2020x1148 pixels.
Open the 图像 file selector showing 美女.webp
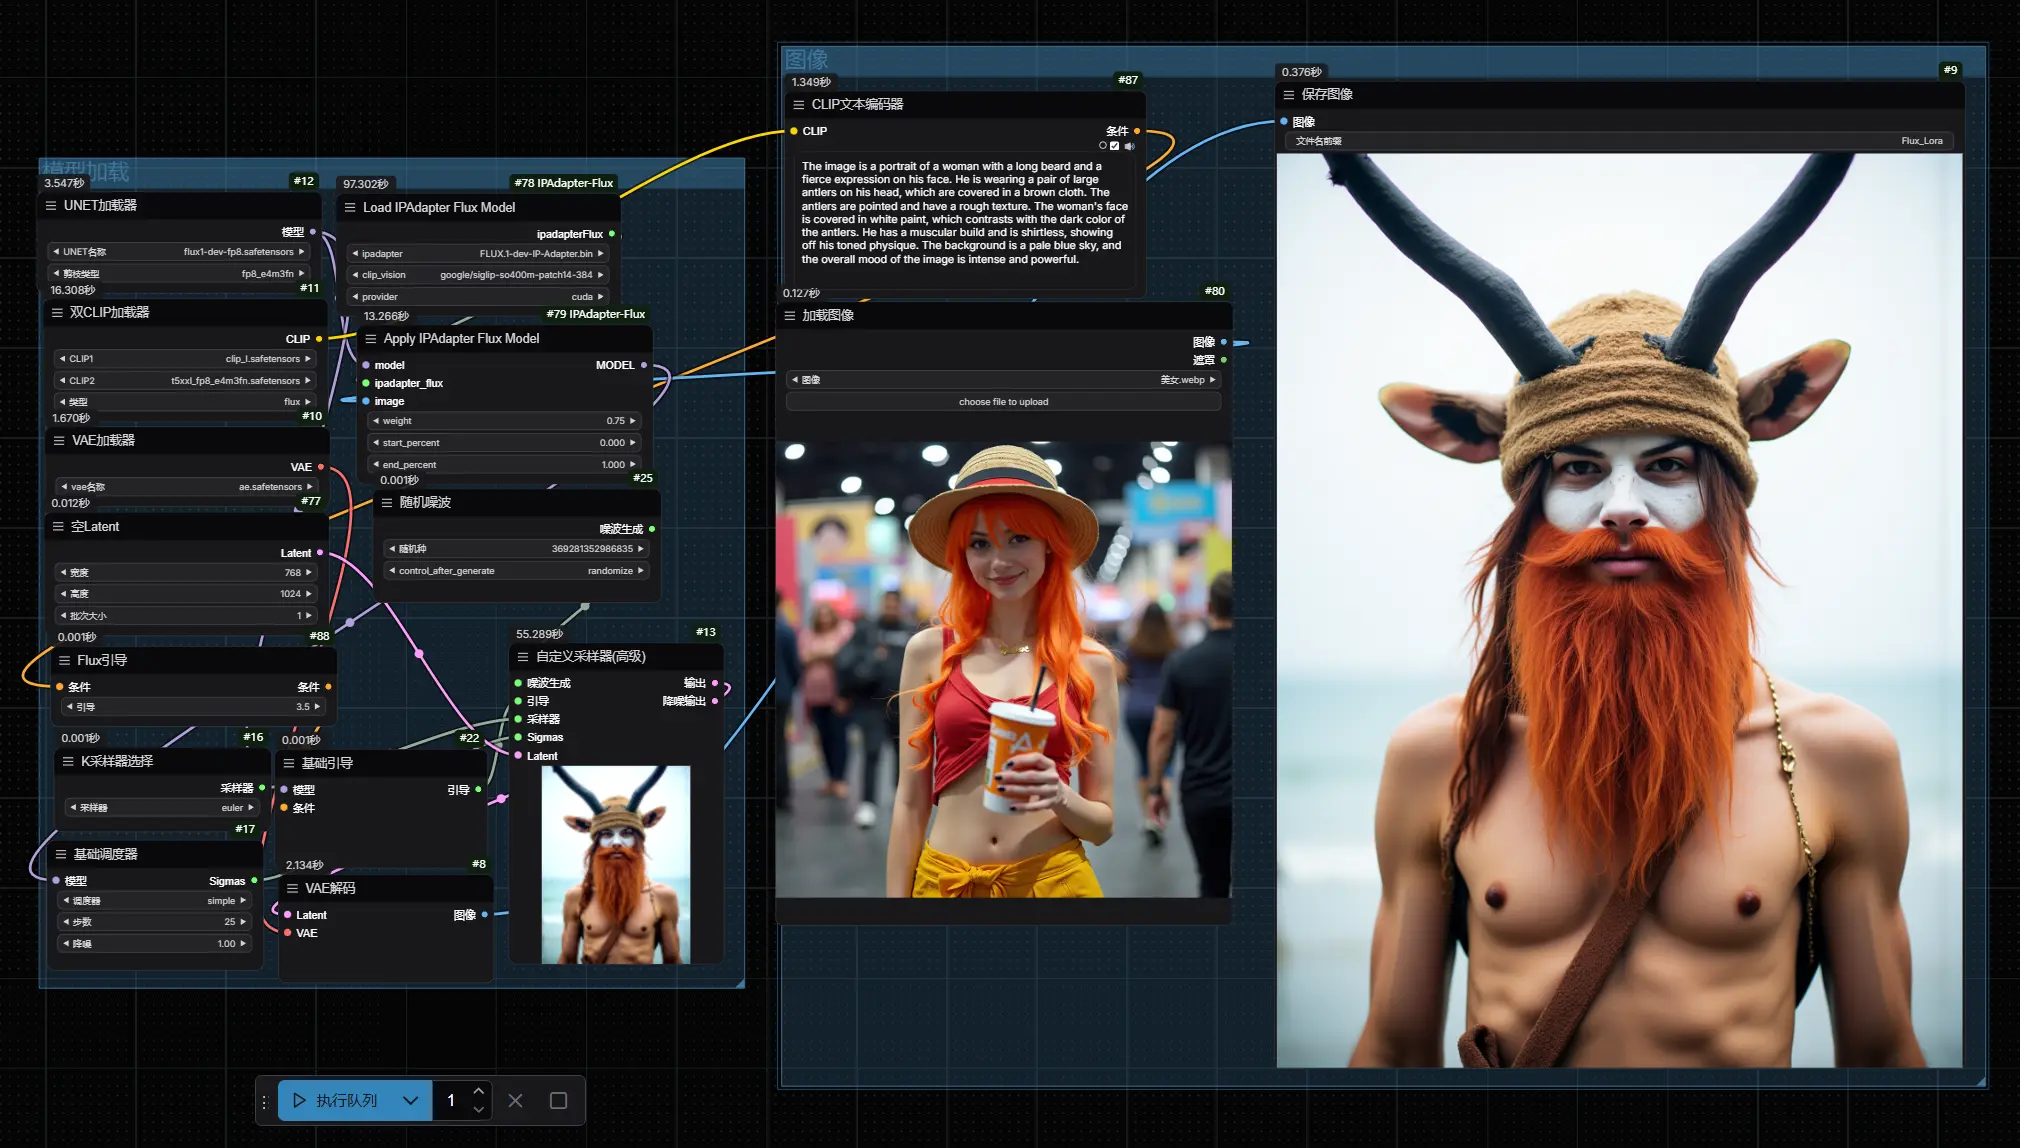tap(1004, 380)
